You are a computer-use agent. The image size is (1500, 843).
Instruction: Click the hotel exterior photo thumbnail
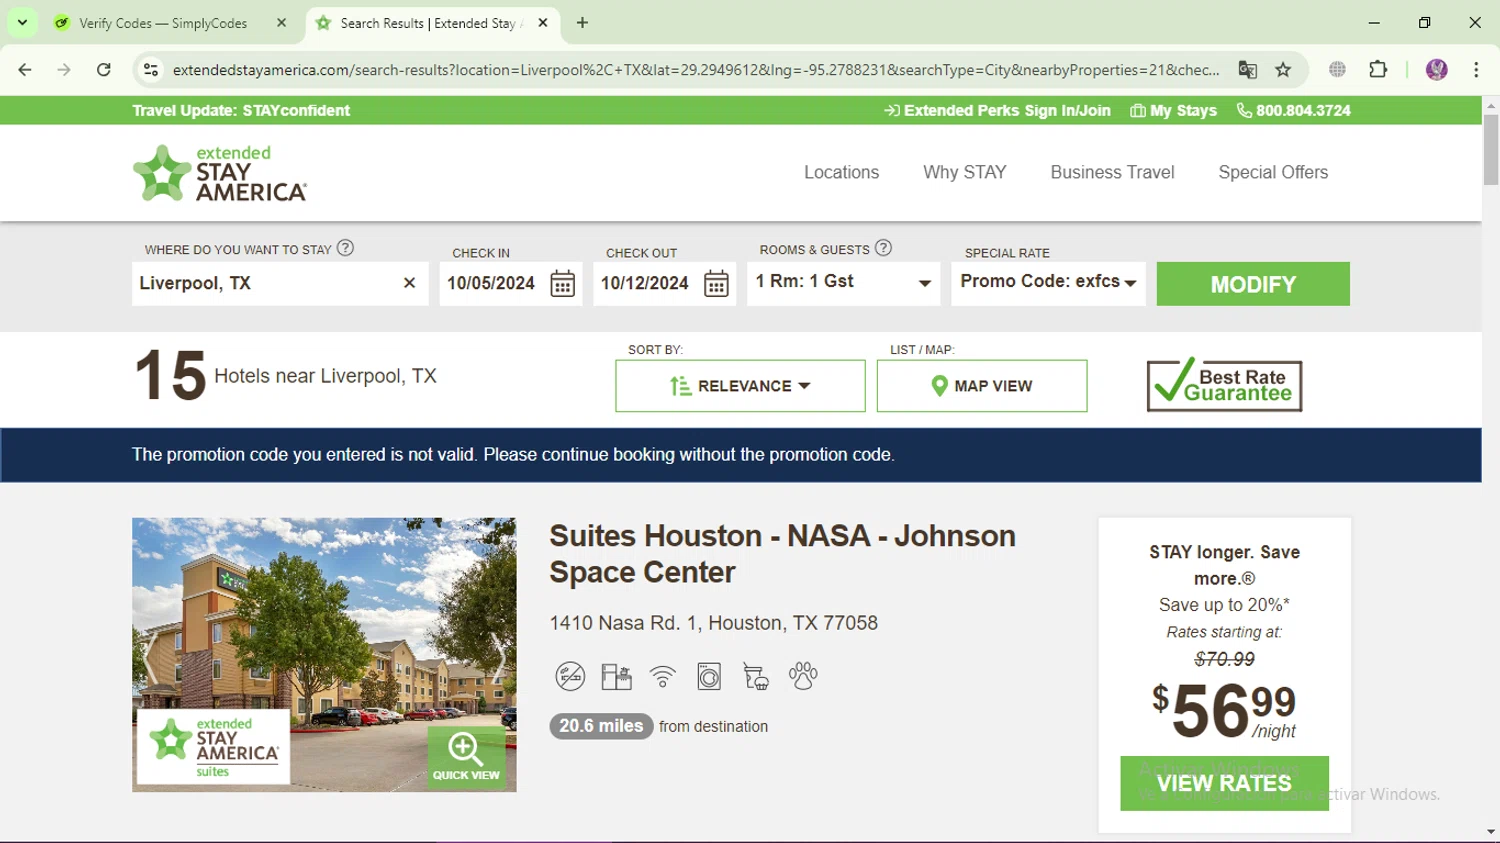click(324, 655)
